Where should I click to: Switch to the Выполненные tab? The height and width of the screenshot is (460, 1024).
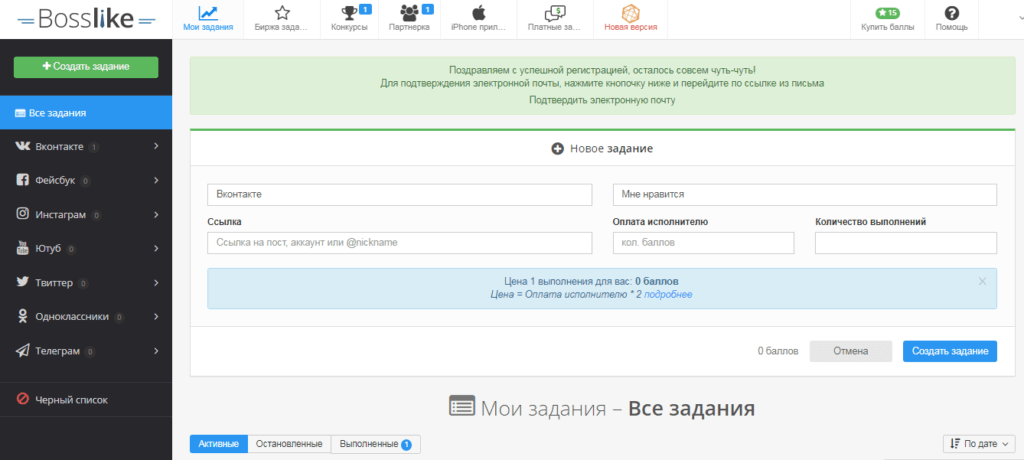(x=376, y=444)
